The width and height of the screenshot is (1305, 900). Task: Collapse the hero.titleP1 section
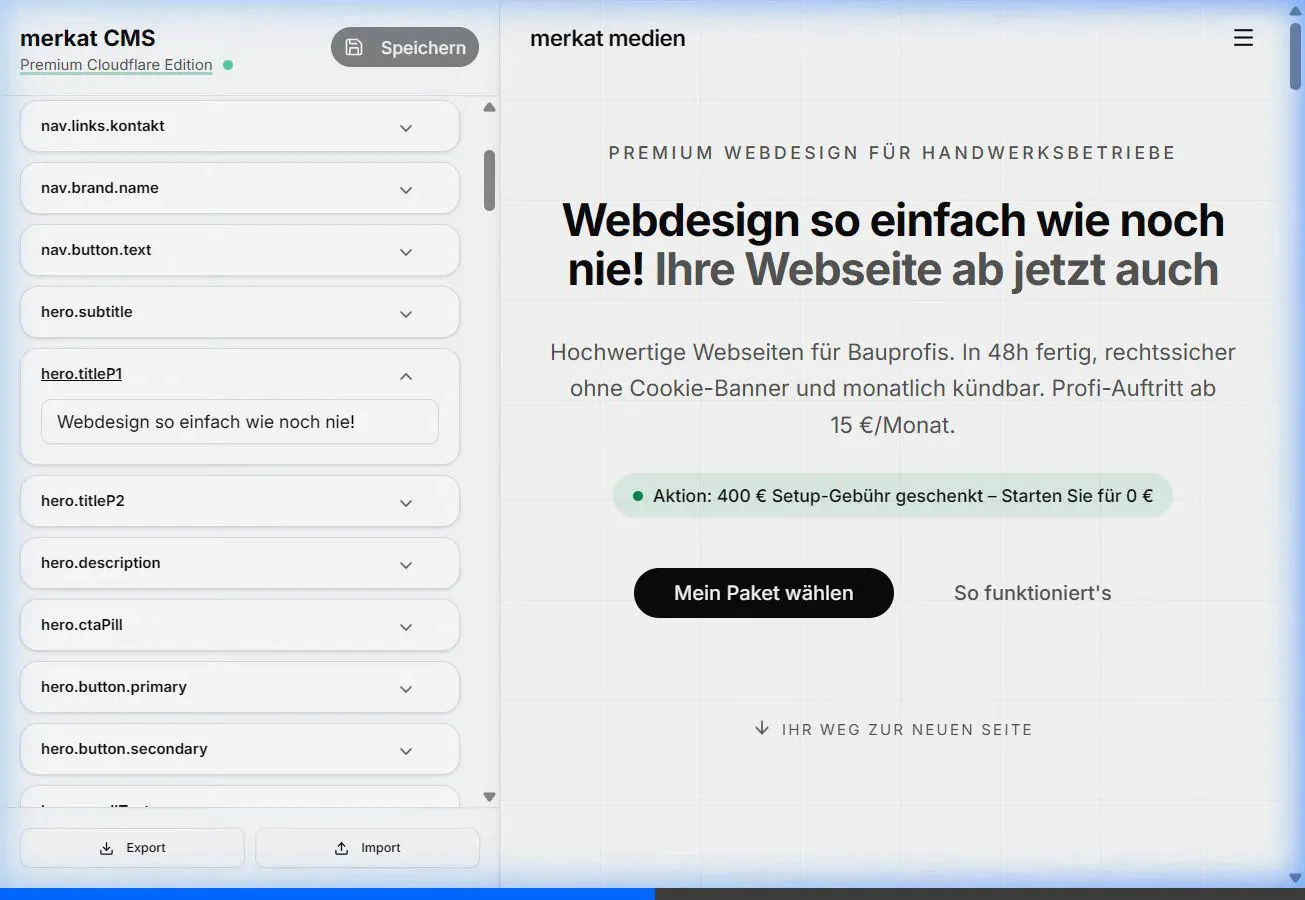point(406,376)
